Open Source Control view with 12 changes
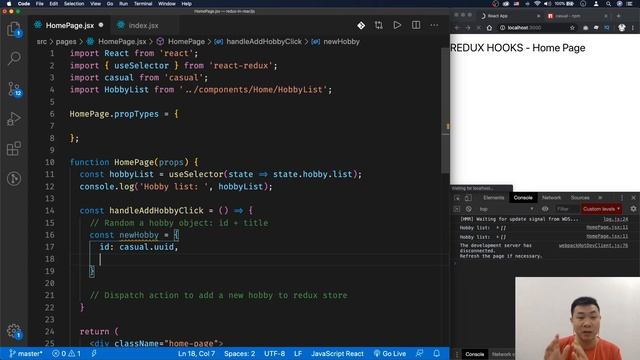The width and height of the screenshot is (640, 360). tap(14, 89)
